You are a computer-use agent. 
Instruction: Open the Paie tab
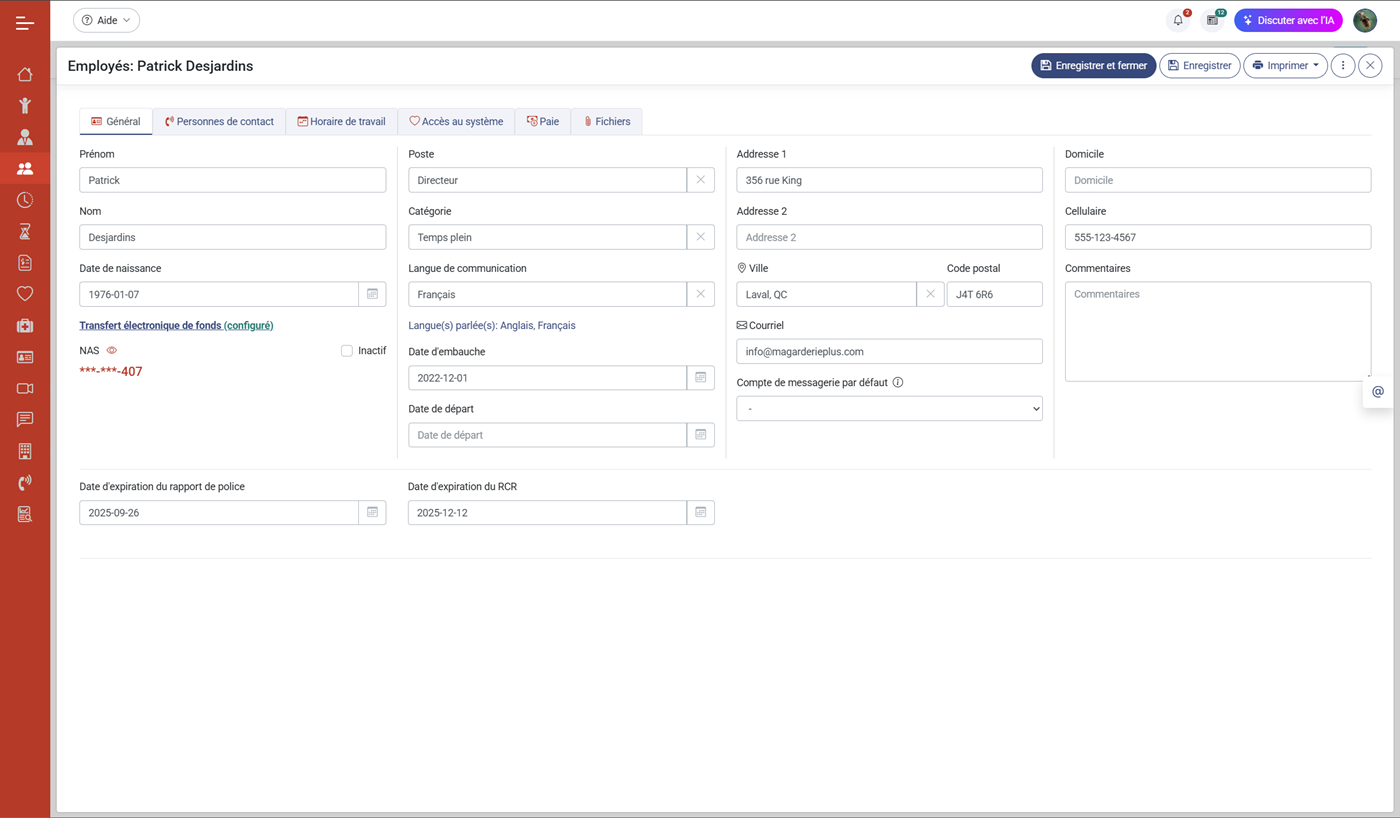(x=543, y=122)
